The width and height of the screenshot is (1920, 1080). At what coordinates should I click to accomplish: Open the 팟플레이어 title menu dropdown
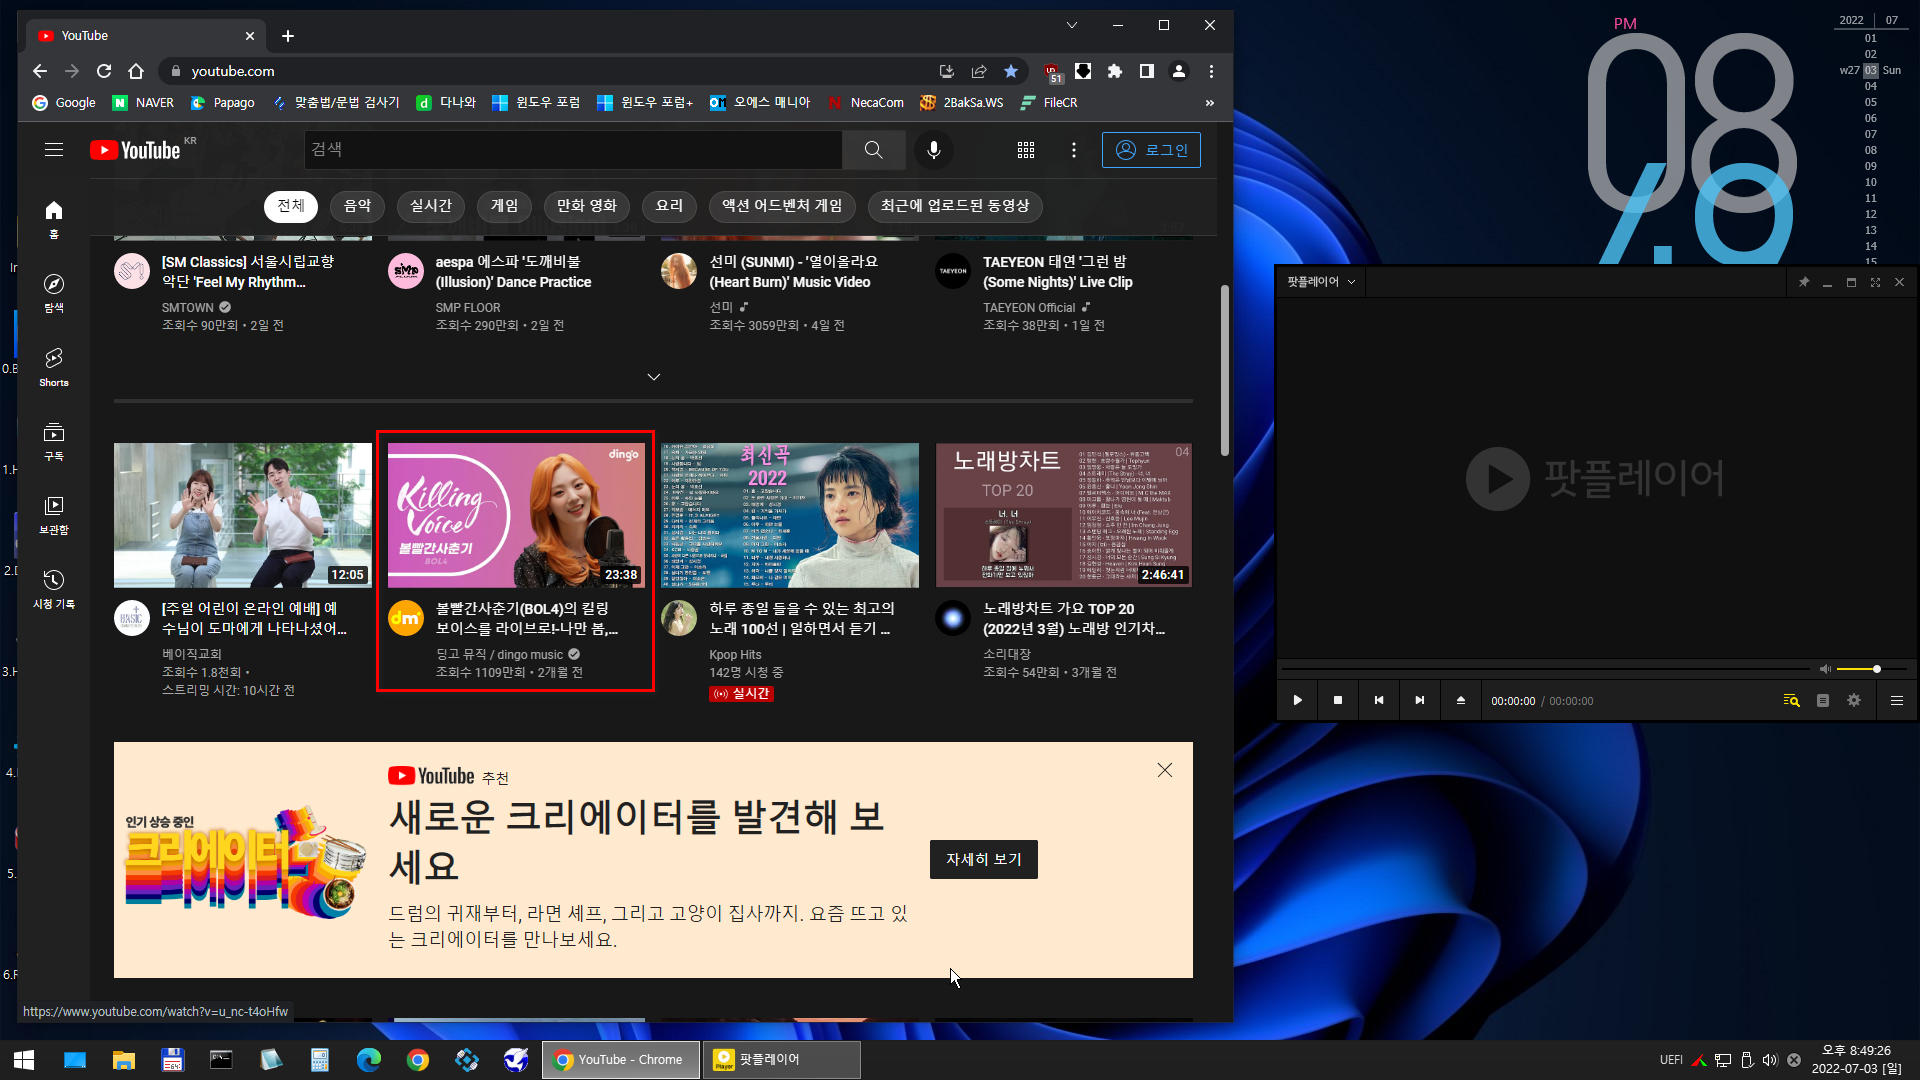[1321, 282]
